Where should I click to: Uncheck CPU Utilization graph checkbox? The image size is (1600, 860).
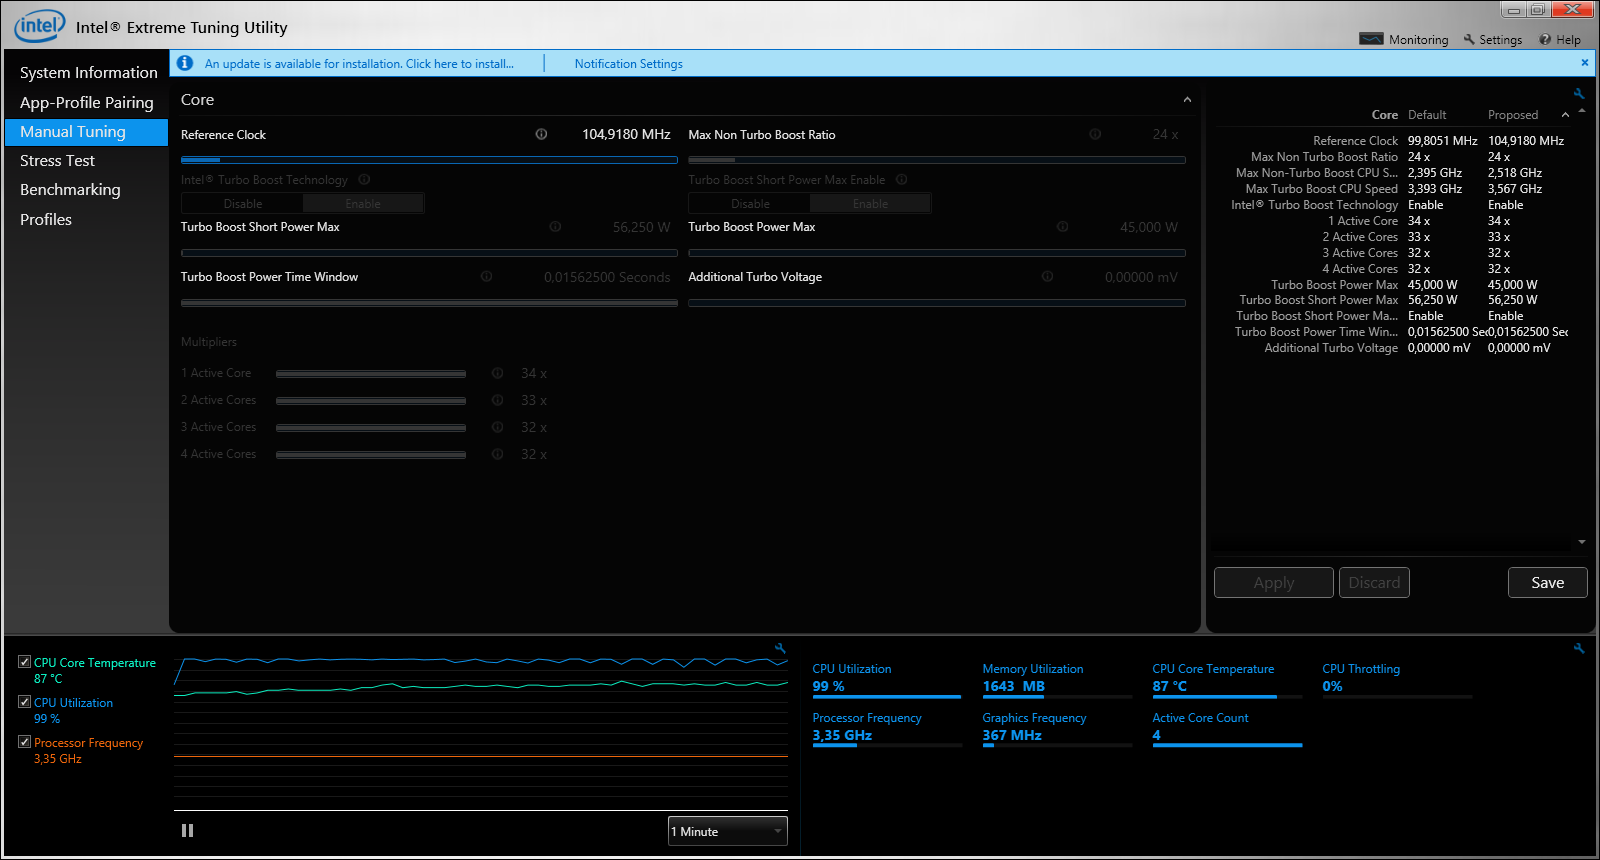[x=24, y=702]
